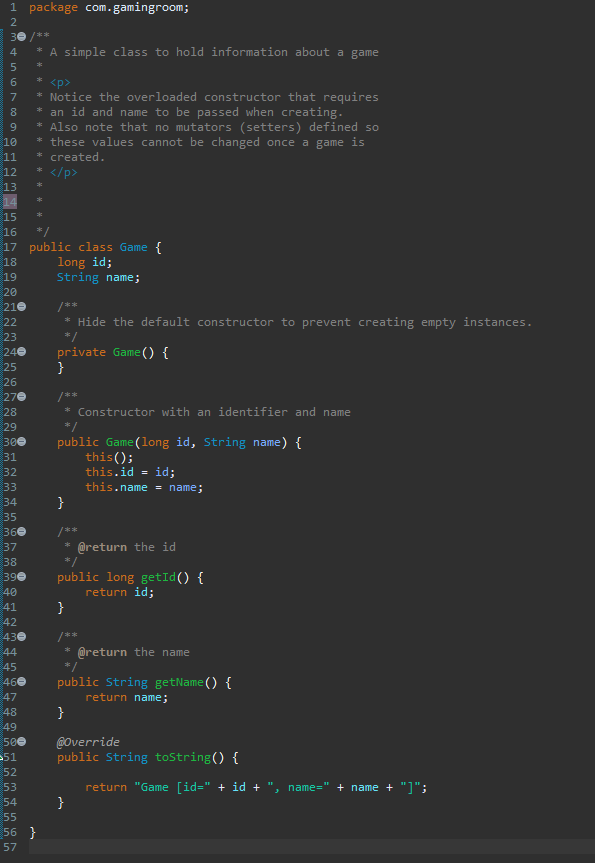This screenshot has height=863, width=595.
Task: Collapse the comment fold at line 43
Action: click(22, 637)
